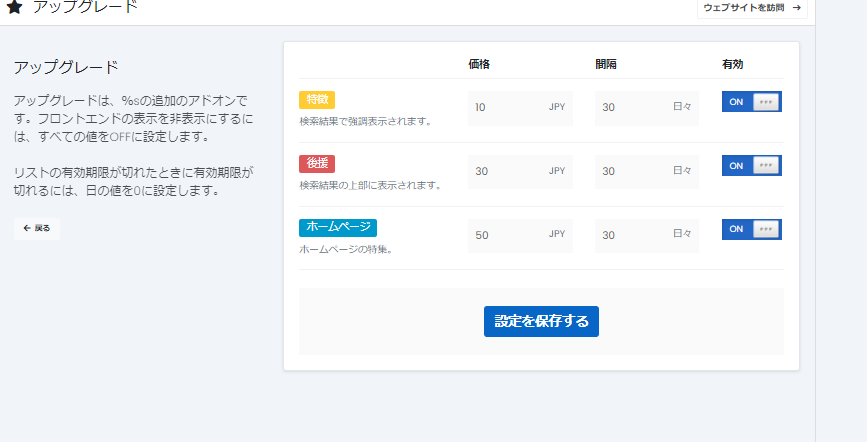867x442 pixels.
Task: Click the interval days field for ホームページ
Action: (x=632, y=235)
